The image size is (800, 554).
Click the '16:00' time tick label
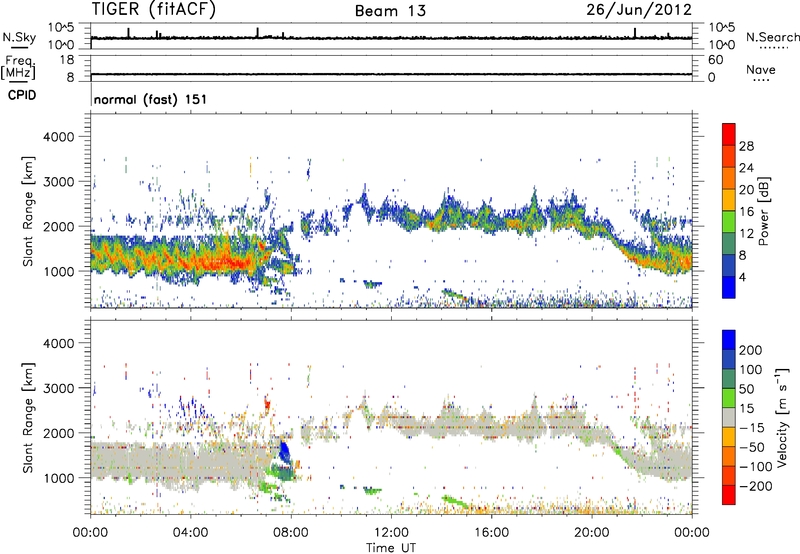491,533
